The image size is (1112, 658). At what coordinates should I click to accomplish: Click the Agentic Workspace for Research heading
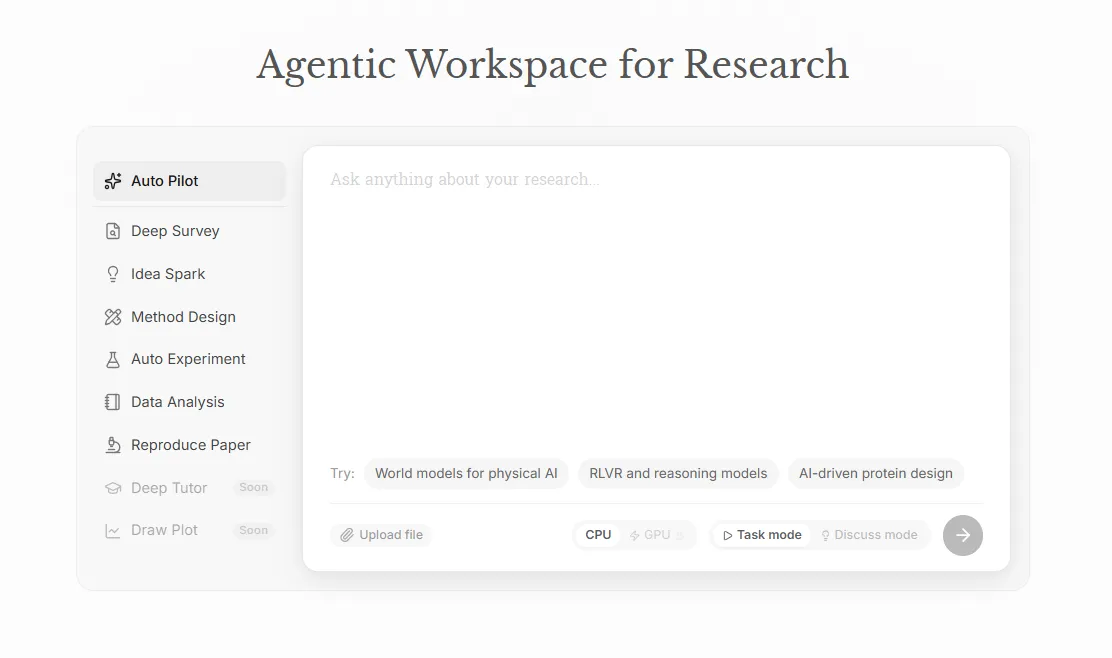coord(552,65)
